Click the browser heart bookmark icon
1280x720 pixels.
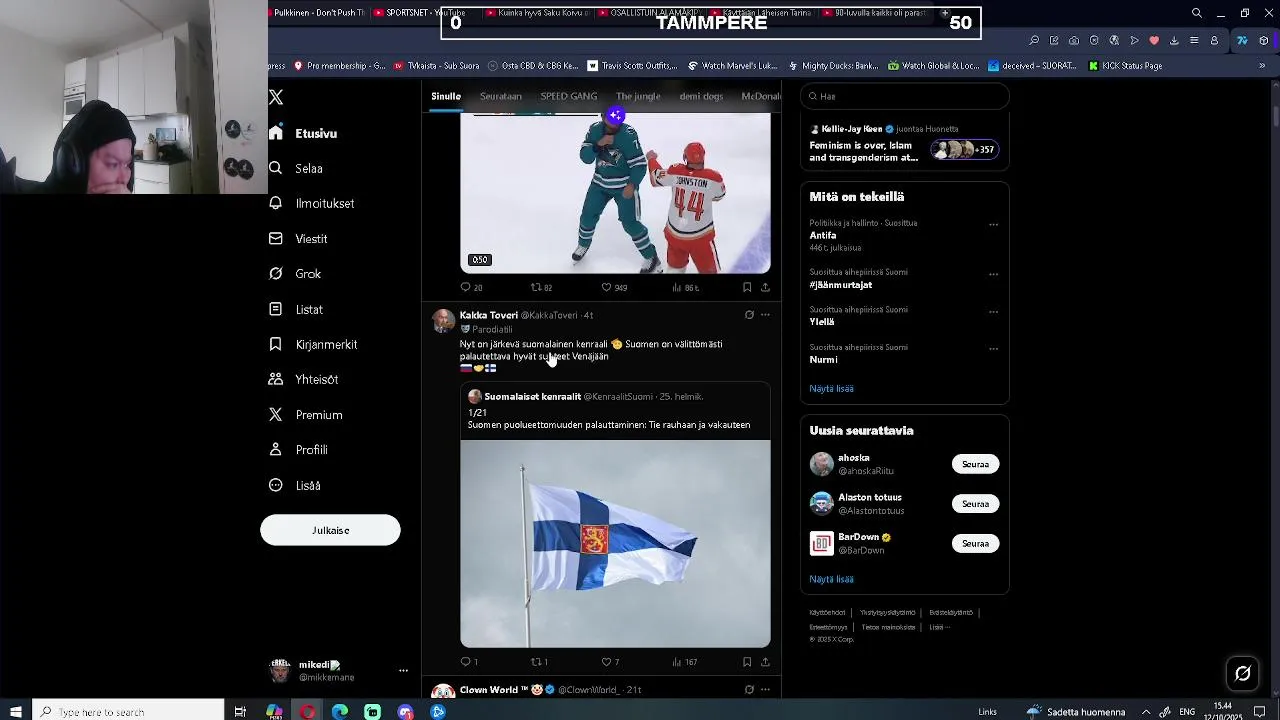pos(1154,41)
